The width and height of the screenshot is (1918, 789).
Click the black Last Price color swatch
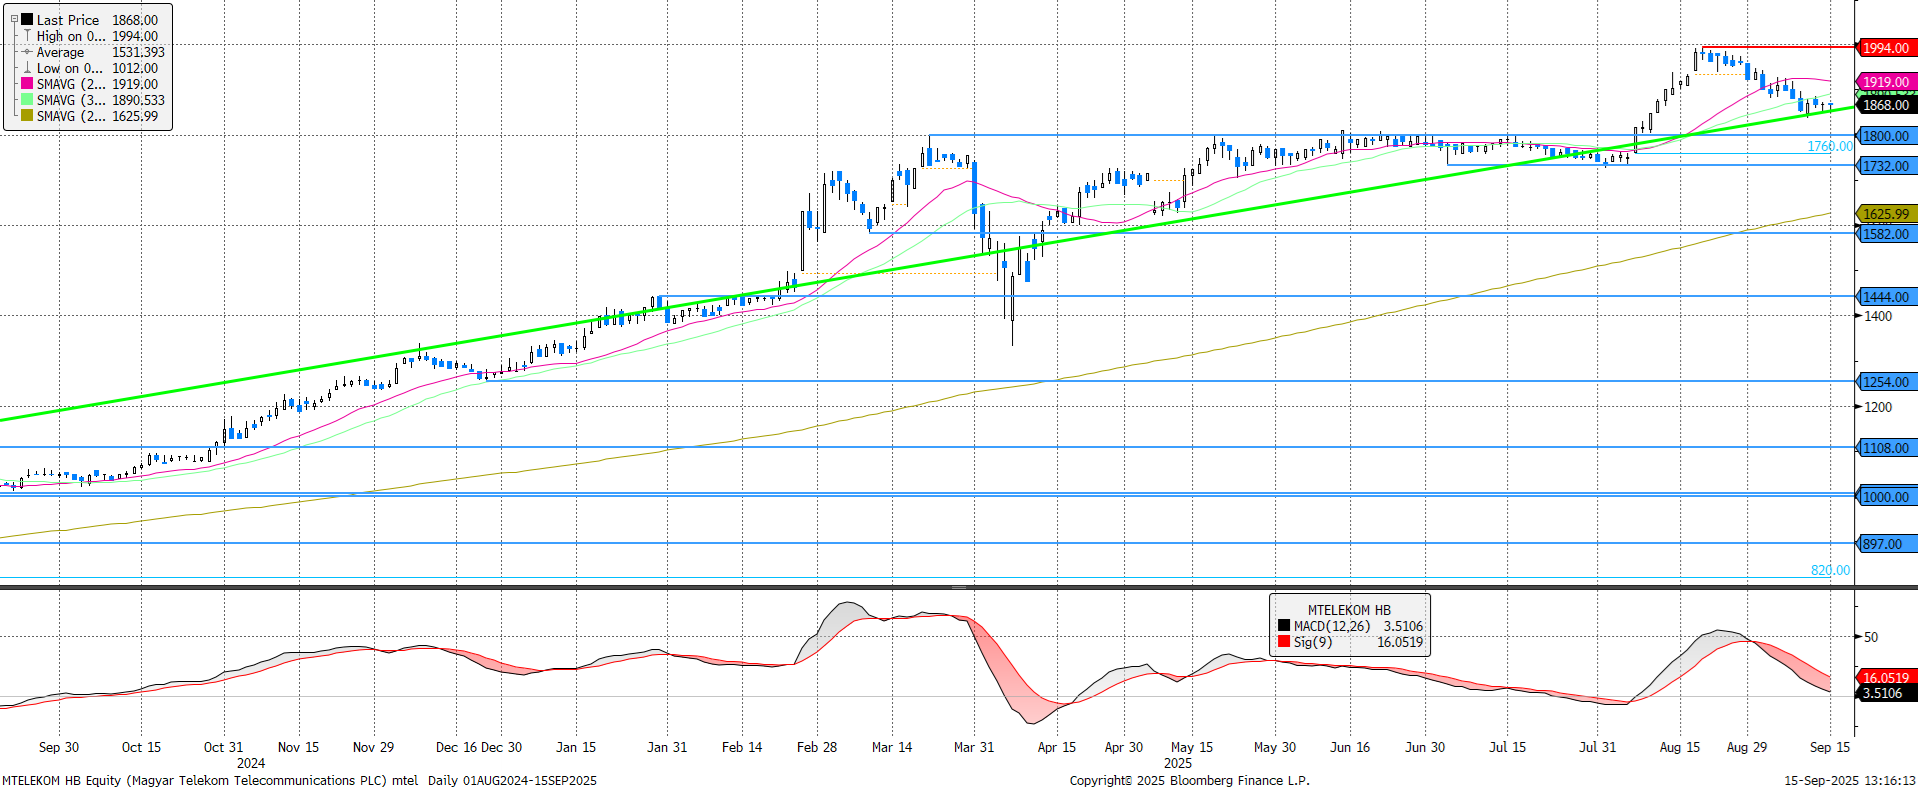tap(27, 20)
